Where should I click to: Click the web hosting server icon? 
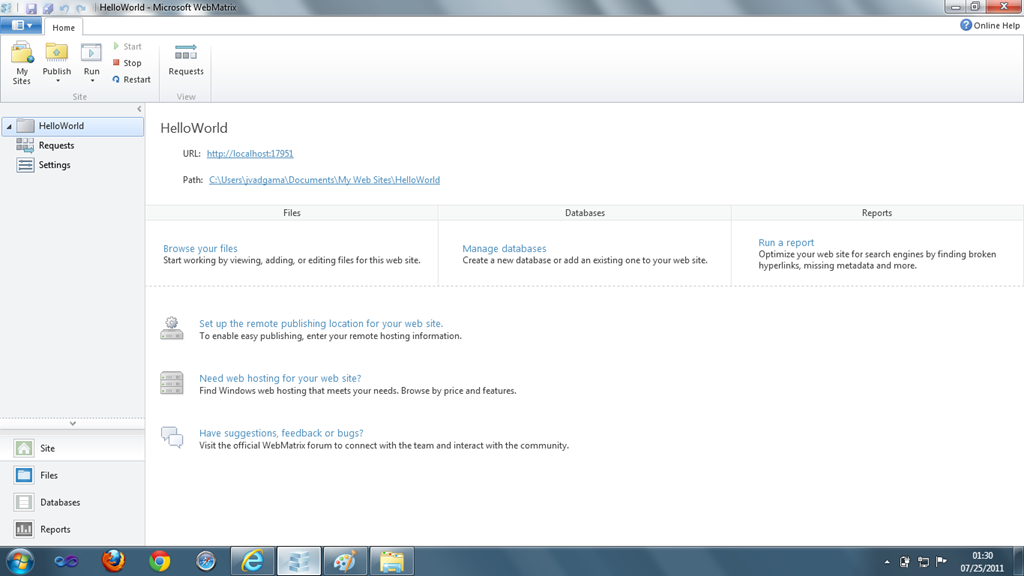172,383
